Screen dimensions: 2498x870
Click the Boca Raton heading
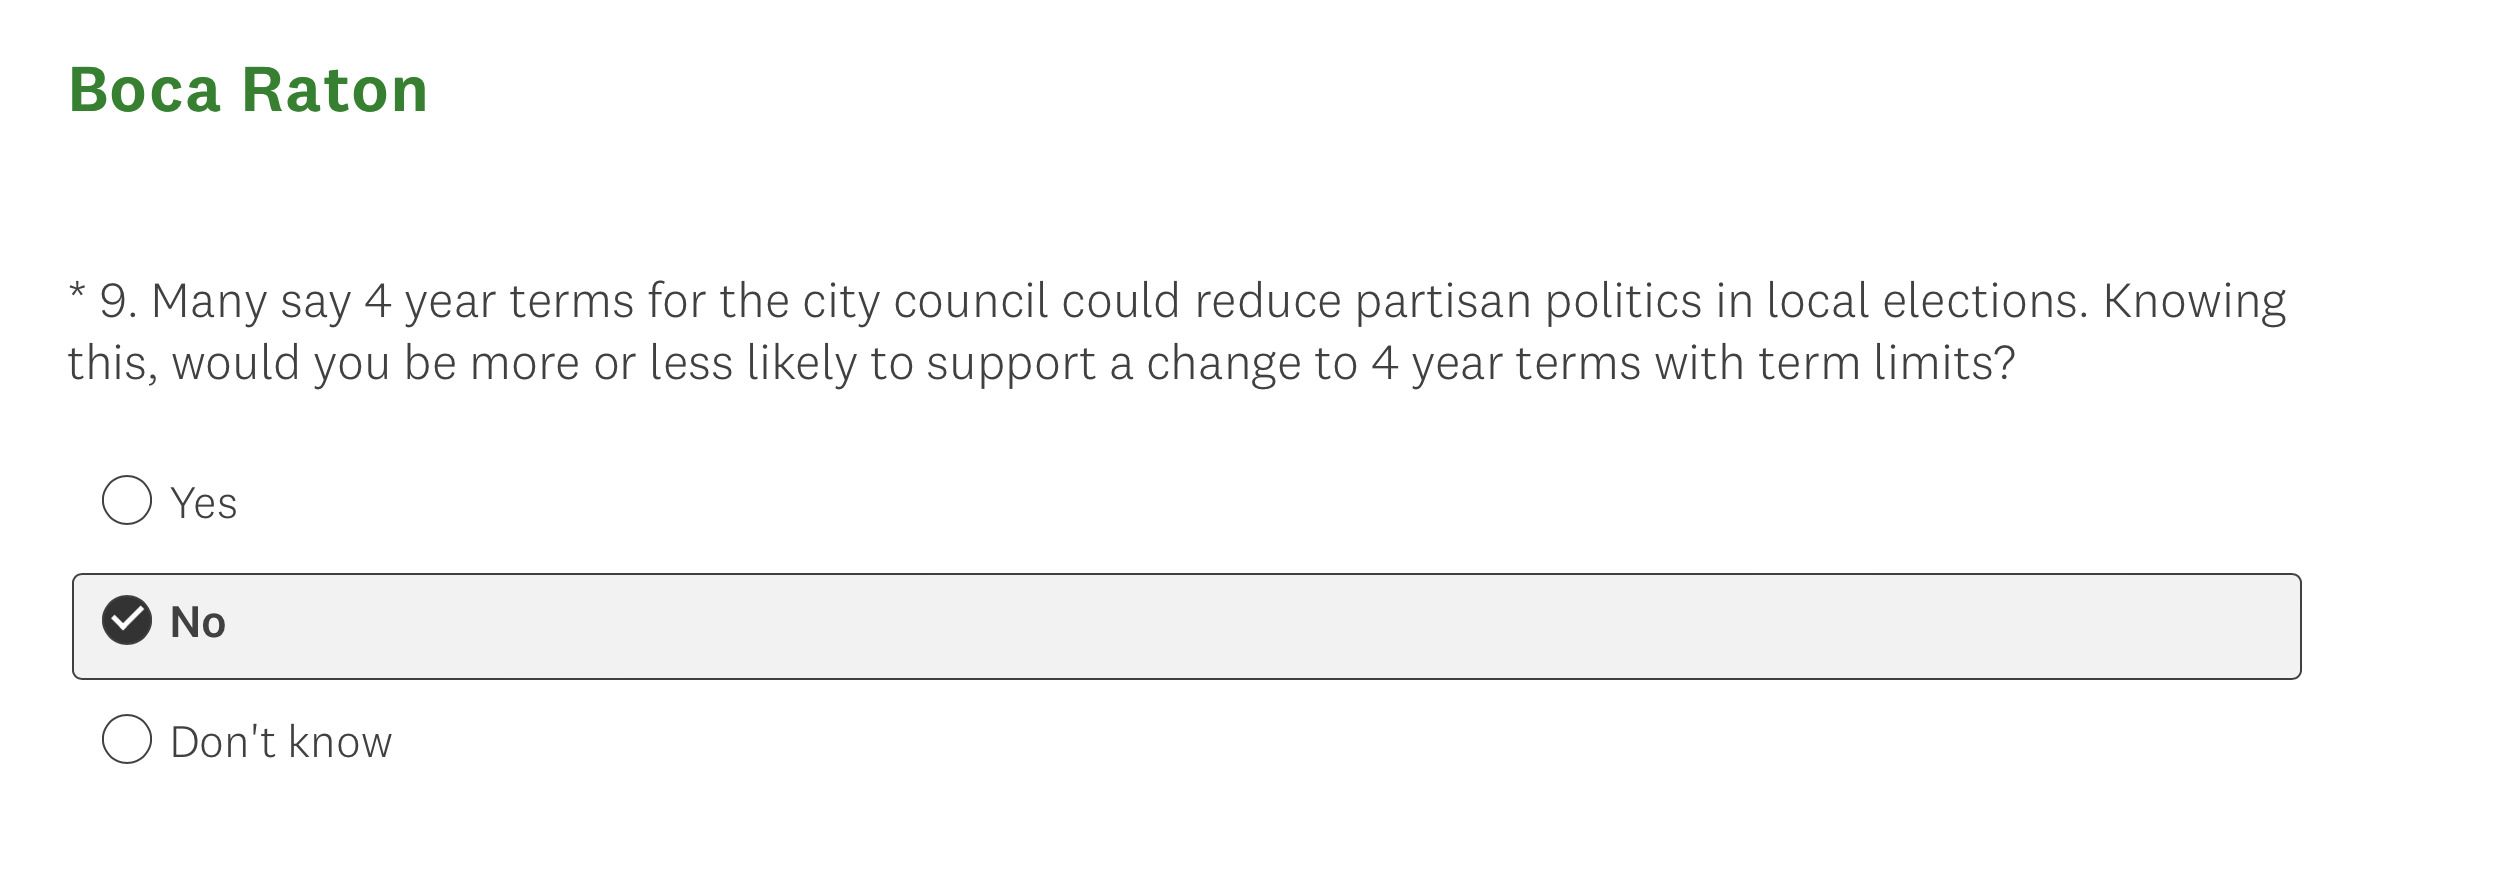[248, 90]
